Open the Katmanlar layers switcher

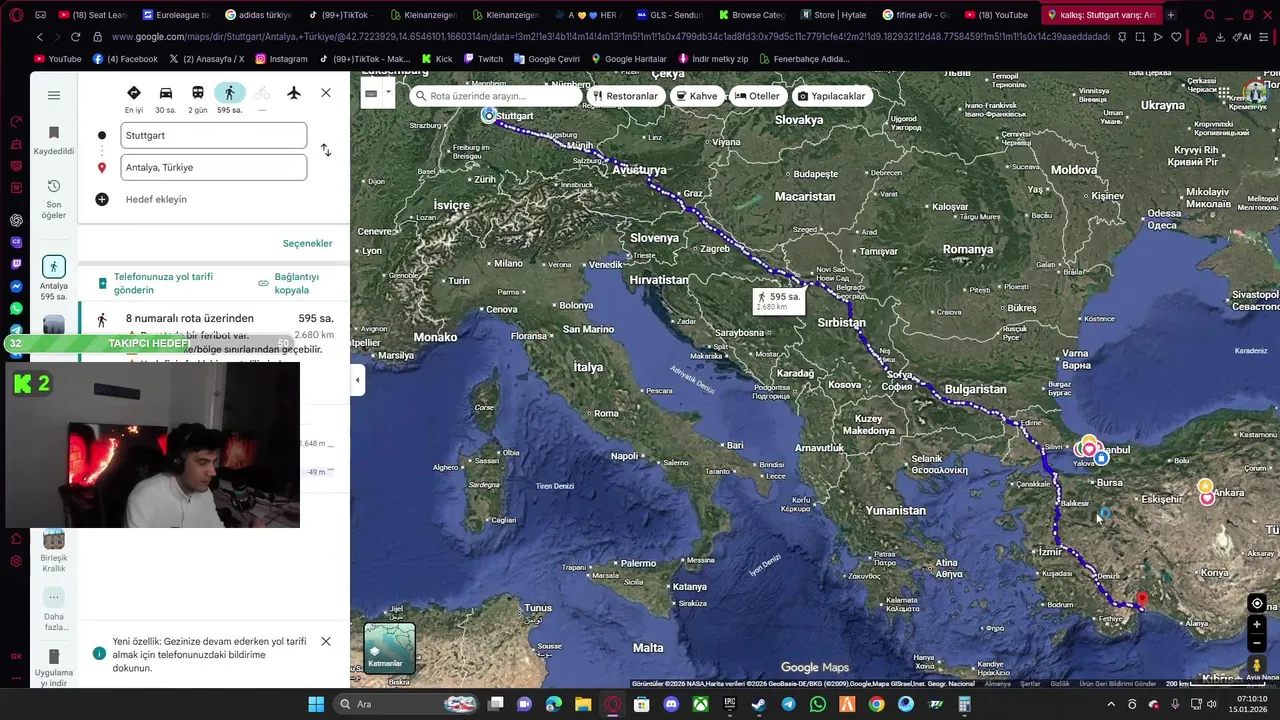point(389,647)
